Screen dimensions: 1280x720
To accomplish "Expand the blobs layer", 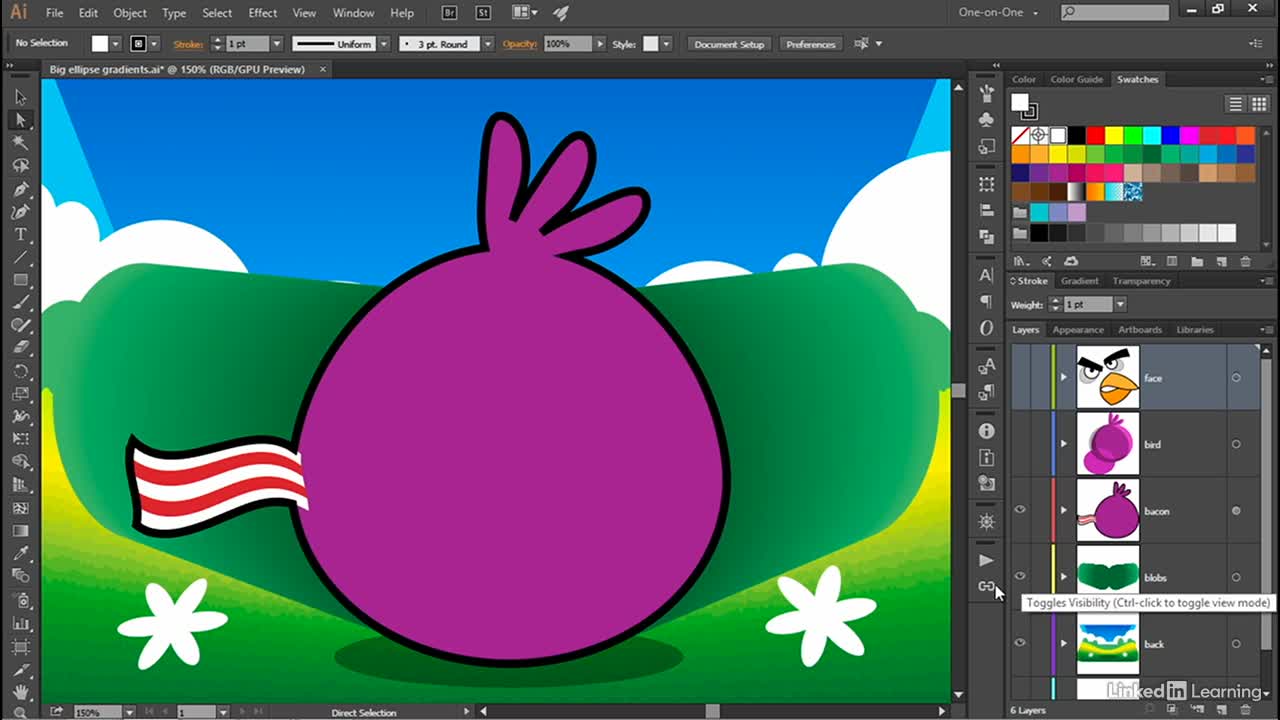I will 1064,577.
